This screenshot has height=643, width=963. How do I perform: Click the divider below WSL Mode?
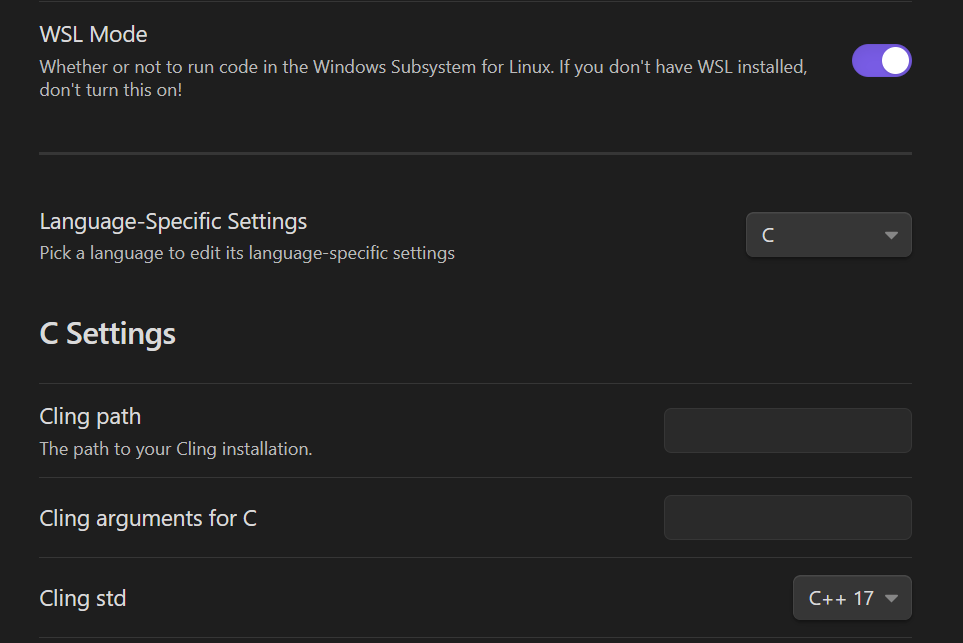[475, 154]
